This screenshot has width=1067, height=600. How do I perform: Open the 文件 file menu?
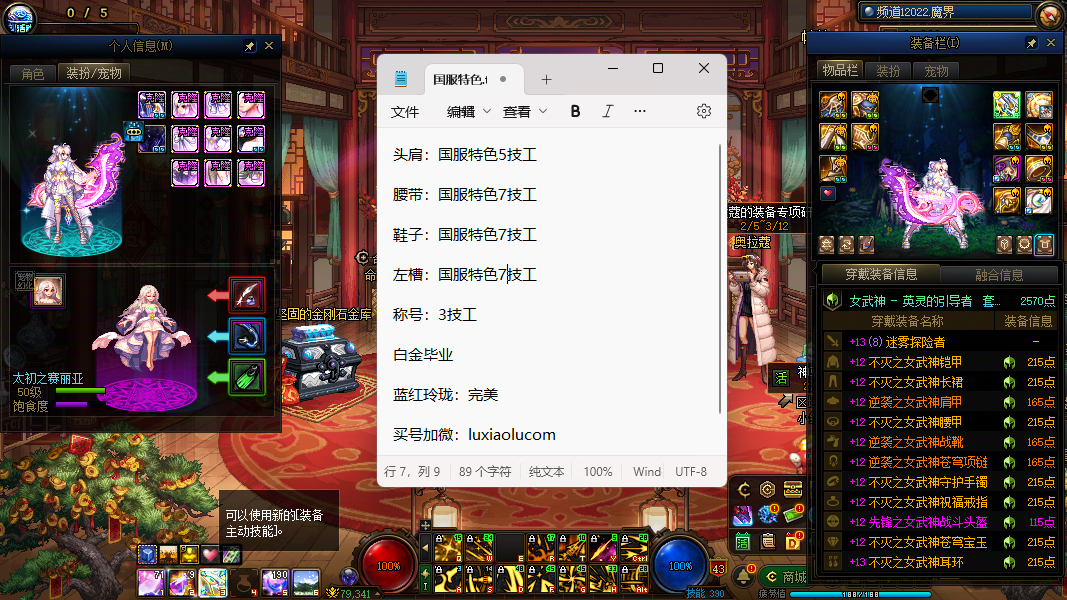(405, 111)
